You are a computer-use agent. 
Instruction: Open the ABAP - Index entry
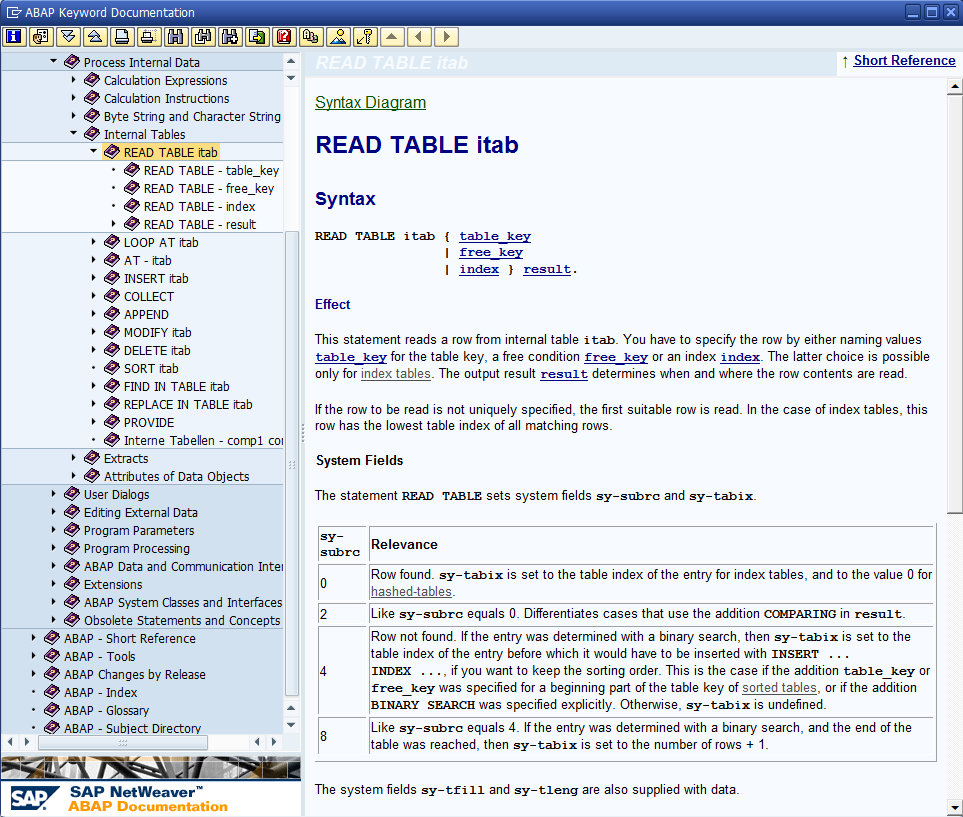click(101, 692)
